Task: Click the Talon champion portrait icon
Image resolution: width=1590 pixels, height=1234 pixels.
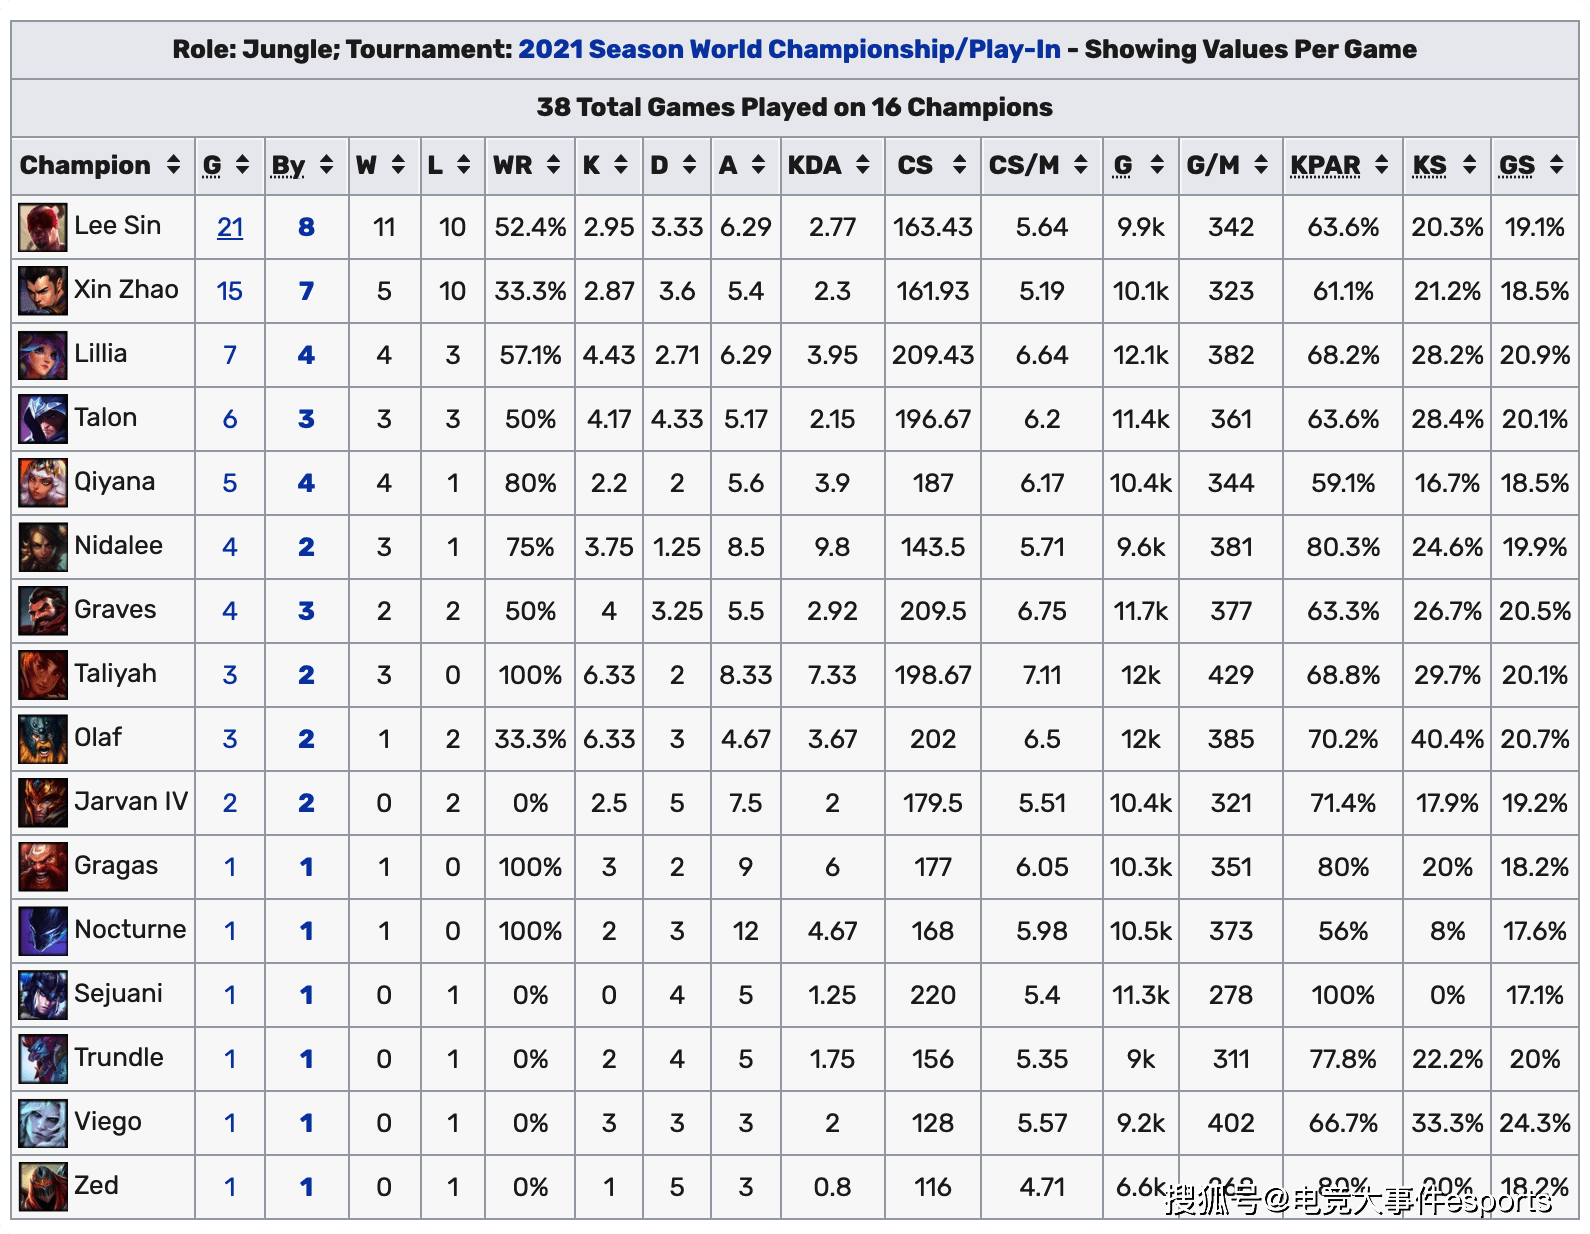Action: pos(43,419)
